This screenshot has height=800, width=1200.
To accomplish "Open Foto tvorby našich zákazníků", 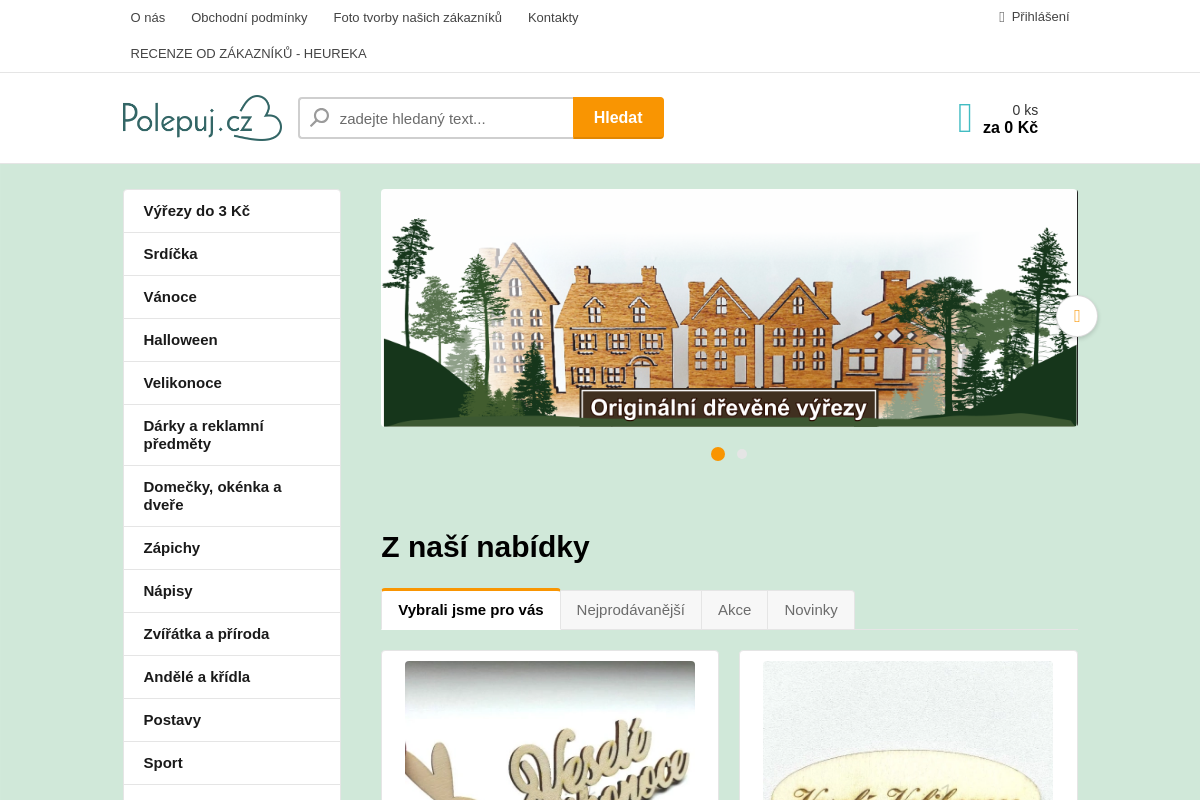I will tap(418, 17).
